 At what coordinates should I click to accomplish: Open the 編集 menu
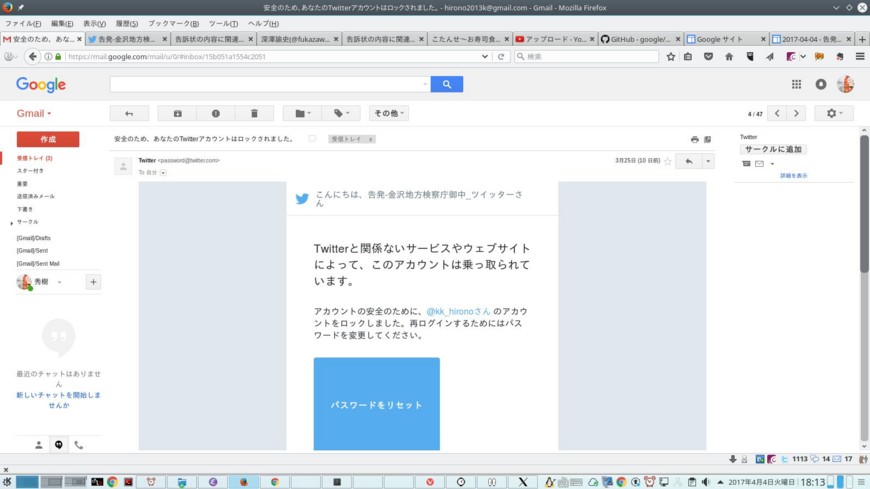pyautogui.click(x=62, y=23)
